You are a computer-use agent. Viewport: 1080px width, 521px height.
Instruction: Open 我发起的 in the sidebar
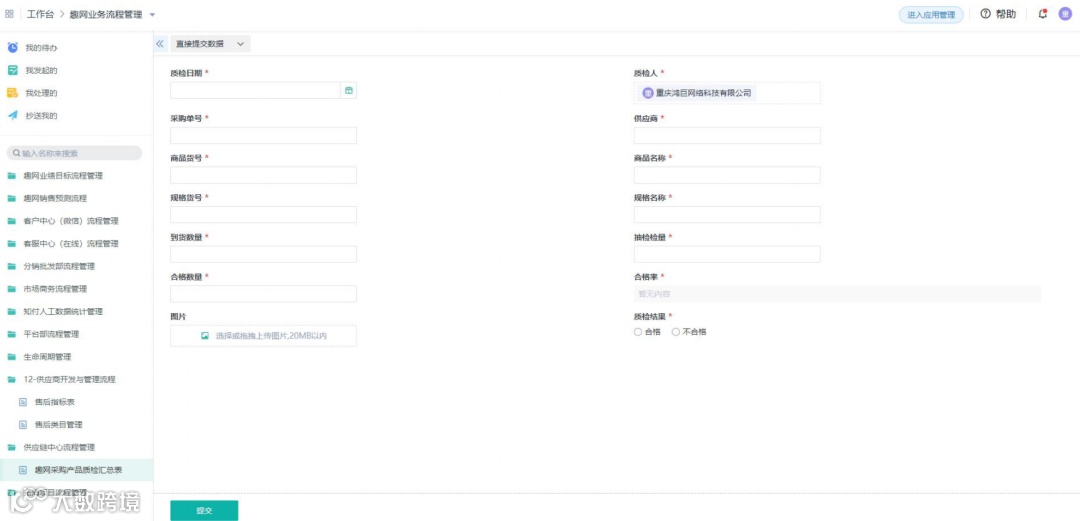(x=41, y=70)
